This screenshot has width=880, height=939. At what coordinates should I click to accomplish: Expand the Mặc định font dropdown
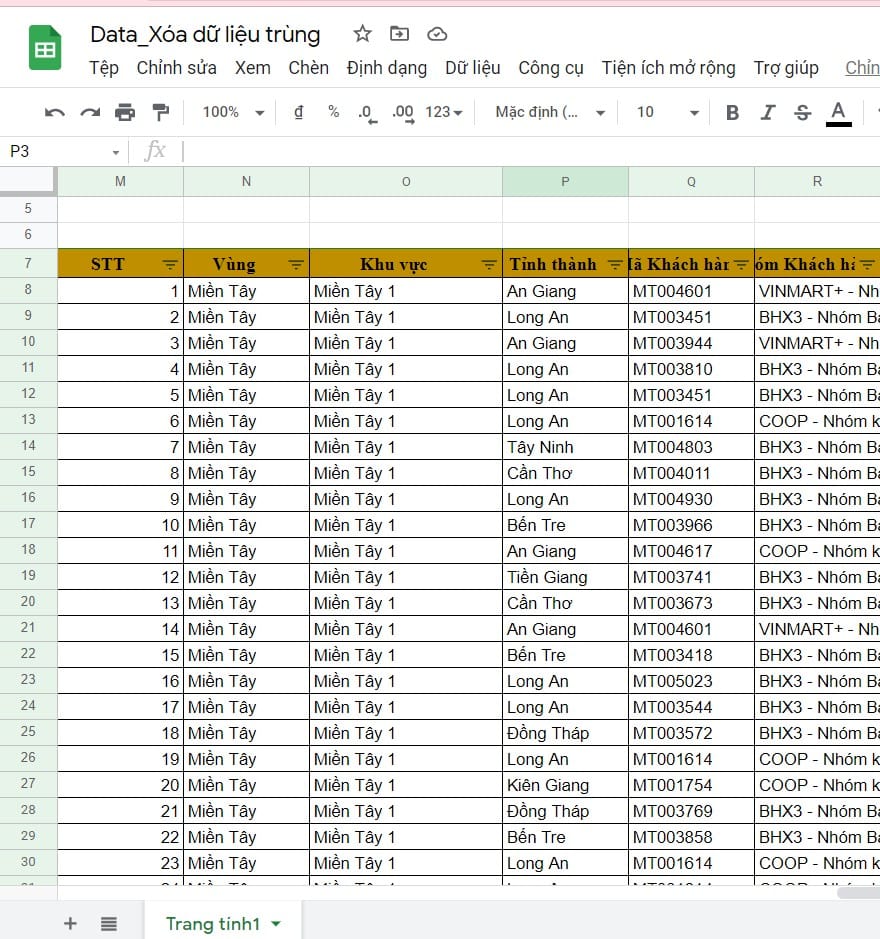coord(550,112)
